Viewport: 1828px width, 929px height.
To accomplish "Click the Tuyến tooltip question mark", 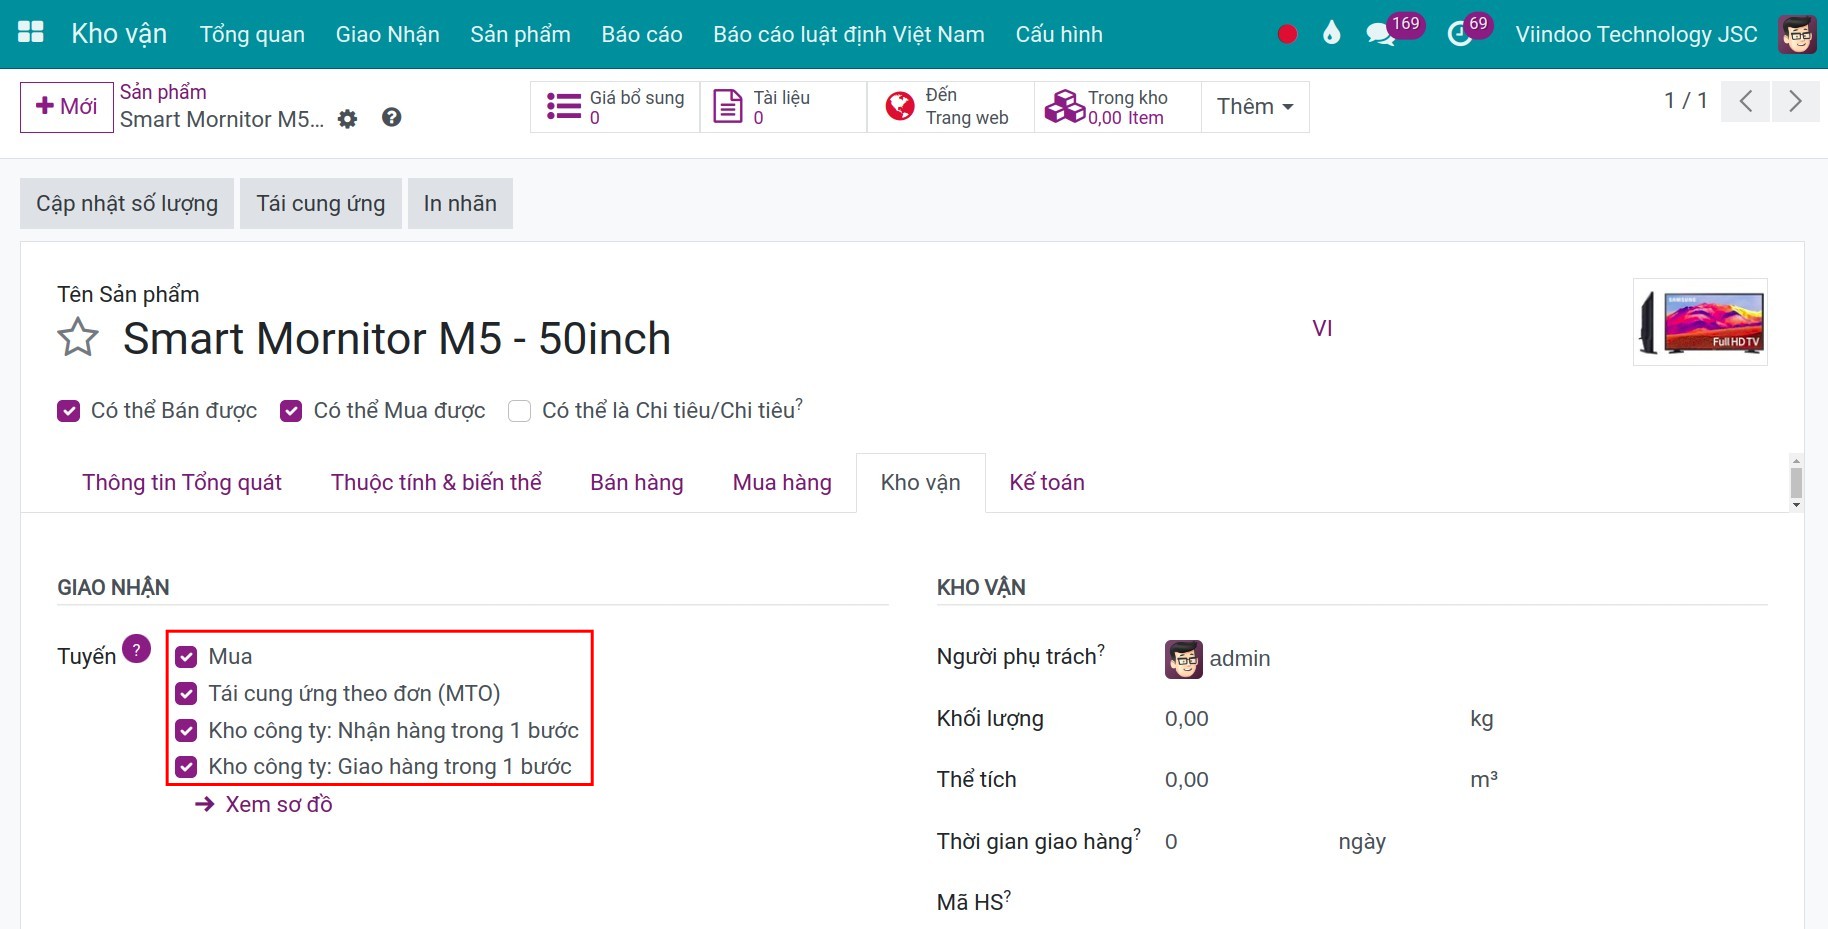I will 136,649.
